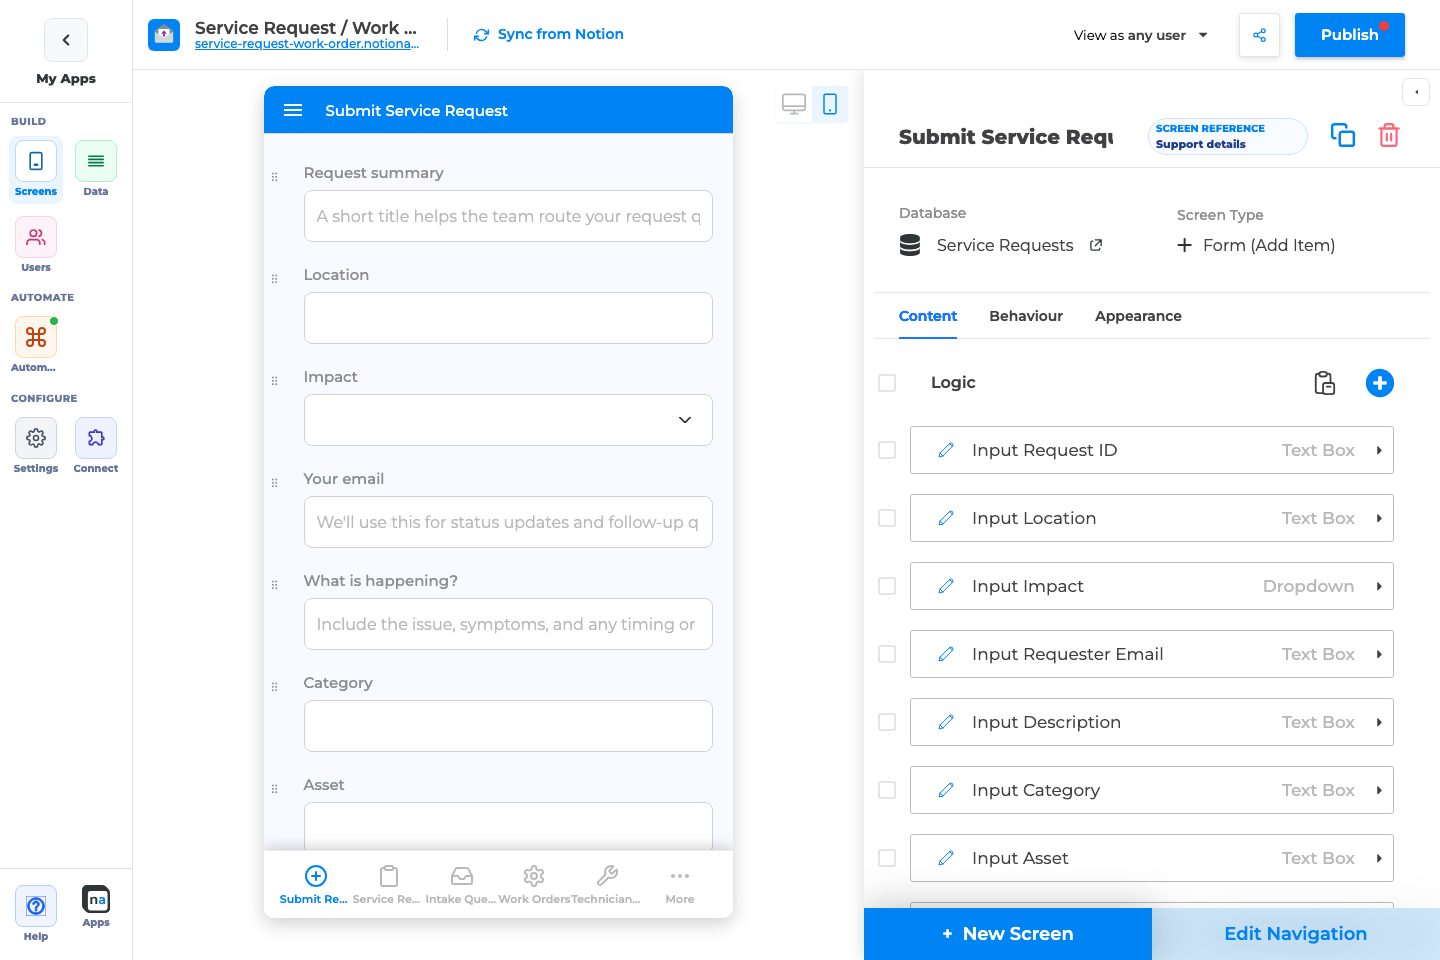Viewport: 1440px width, 960px height.
Task: Click Sync from Notion
Action: [x=549, y=34]
